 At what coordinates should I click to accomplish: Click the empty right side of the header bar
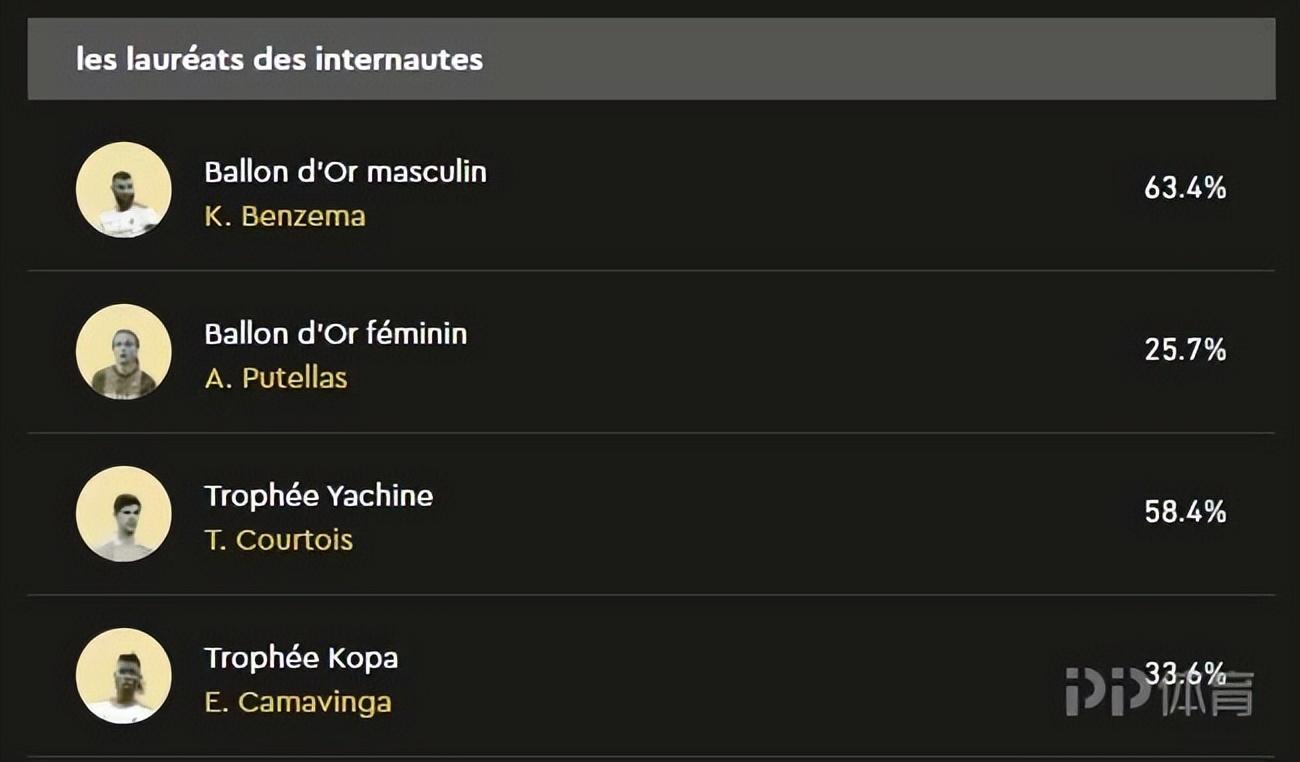900,59
